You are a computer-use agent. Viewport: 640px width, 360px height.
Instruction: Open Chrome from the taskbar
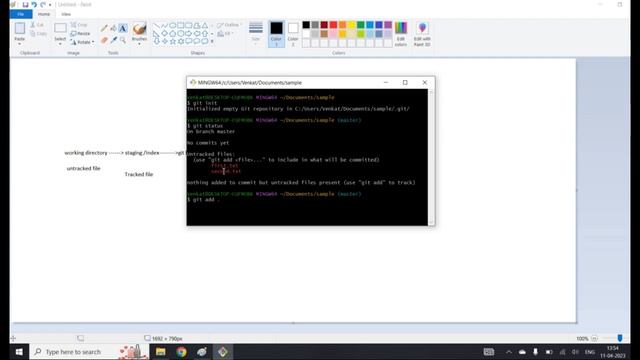tap(181, 352)
